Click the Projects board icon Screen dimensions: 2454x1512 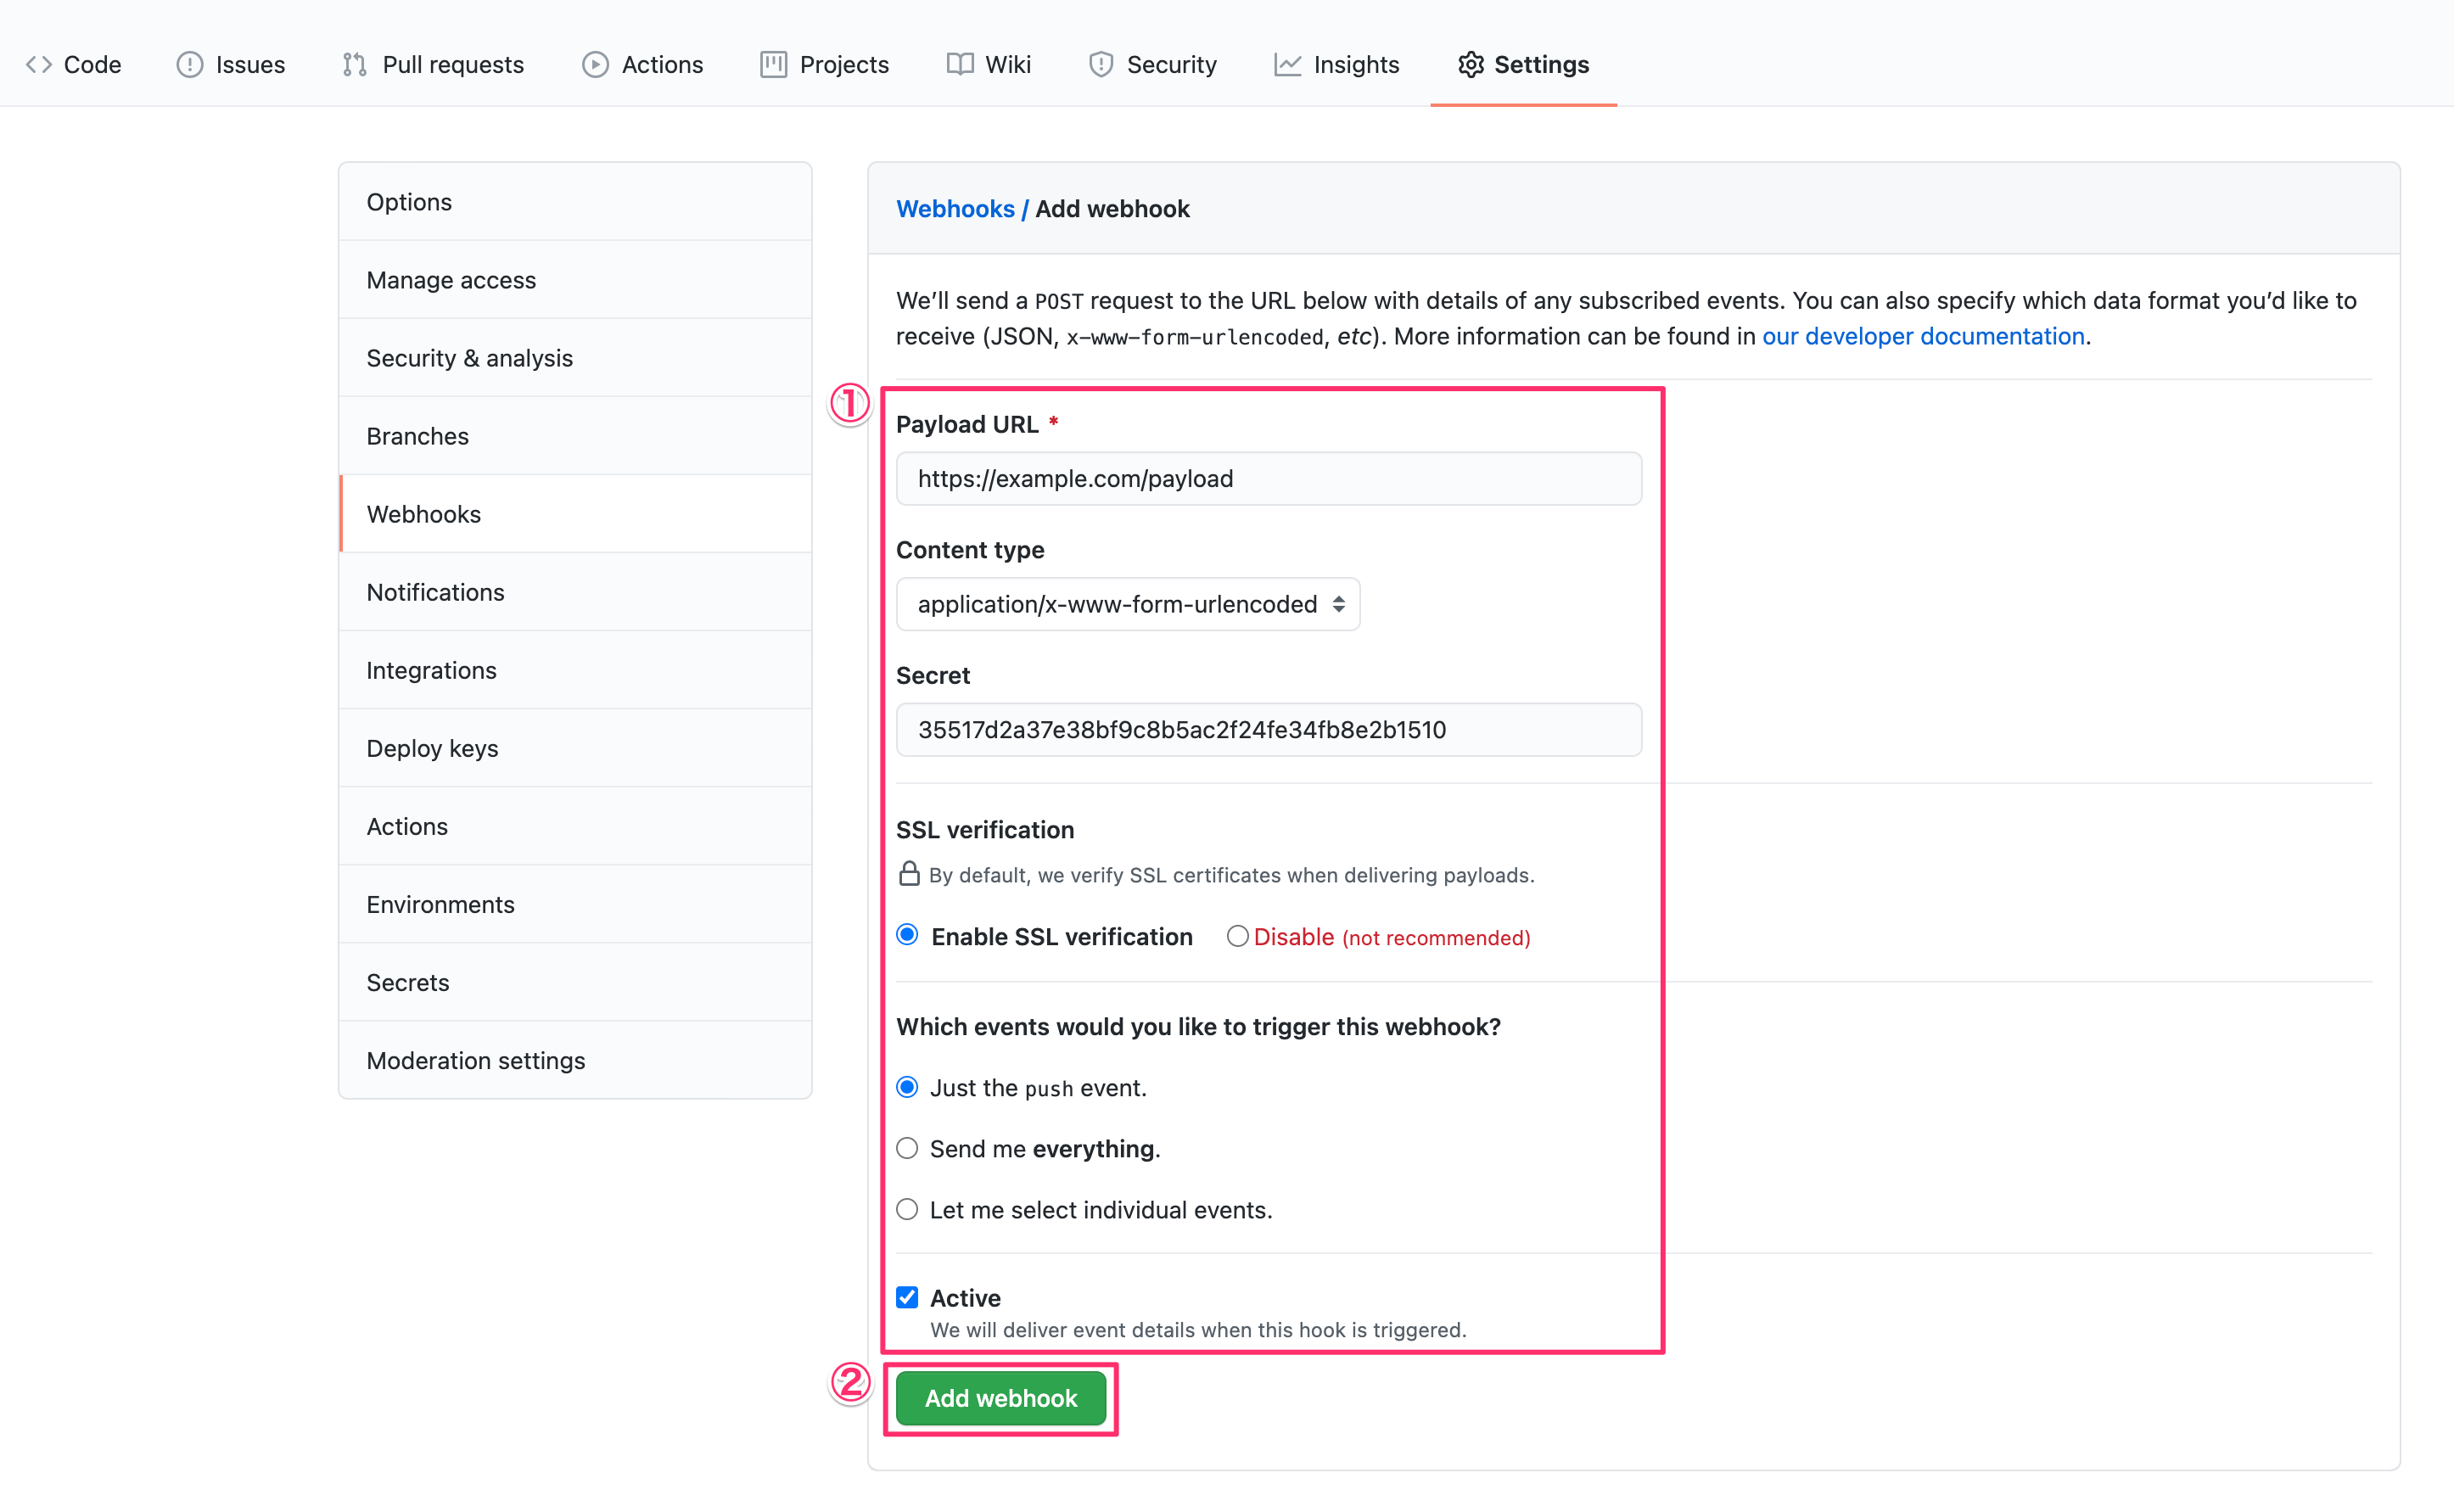click(x=773, y=65)
